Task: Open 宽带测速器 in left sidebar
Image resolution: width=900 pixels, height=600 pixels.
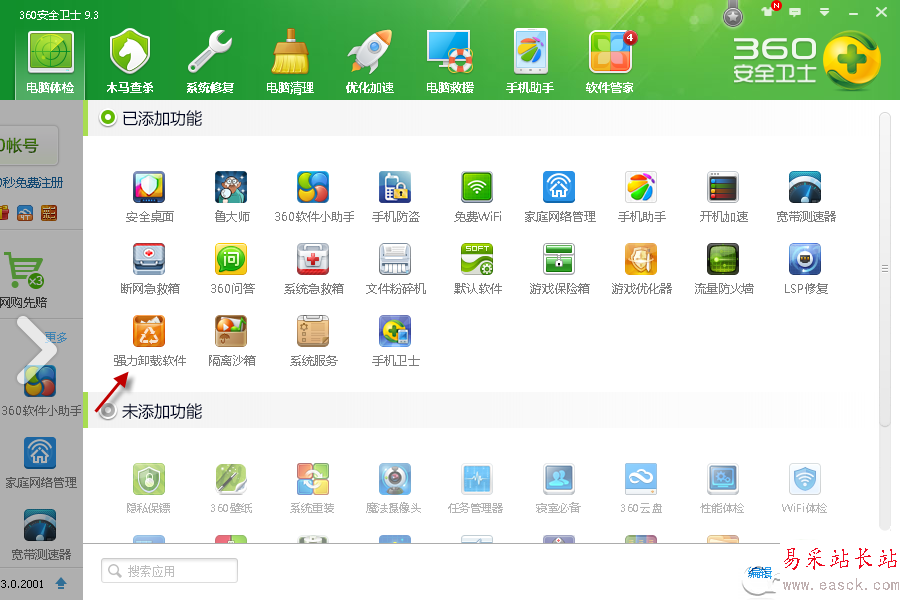Action: tap(41, 535)
